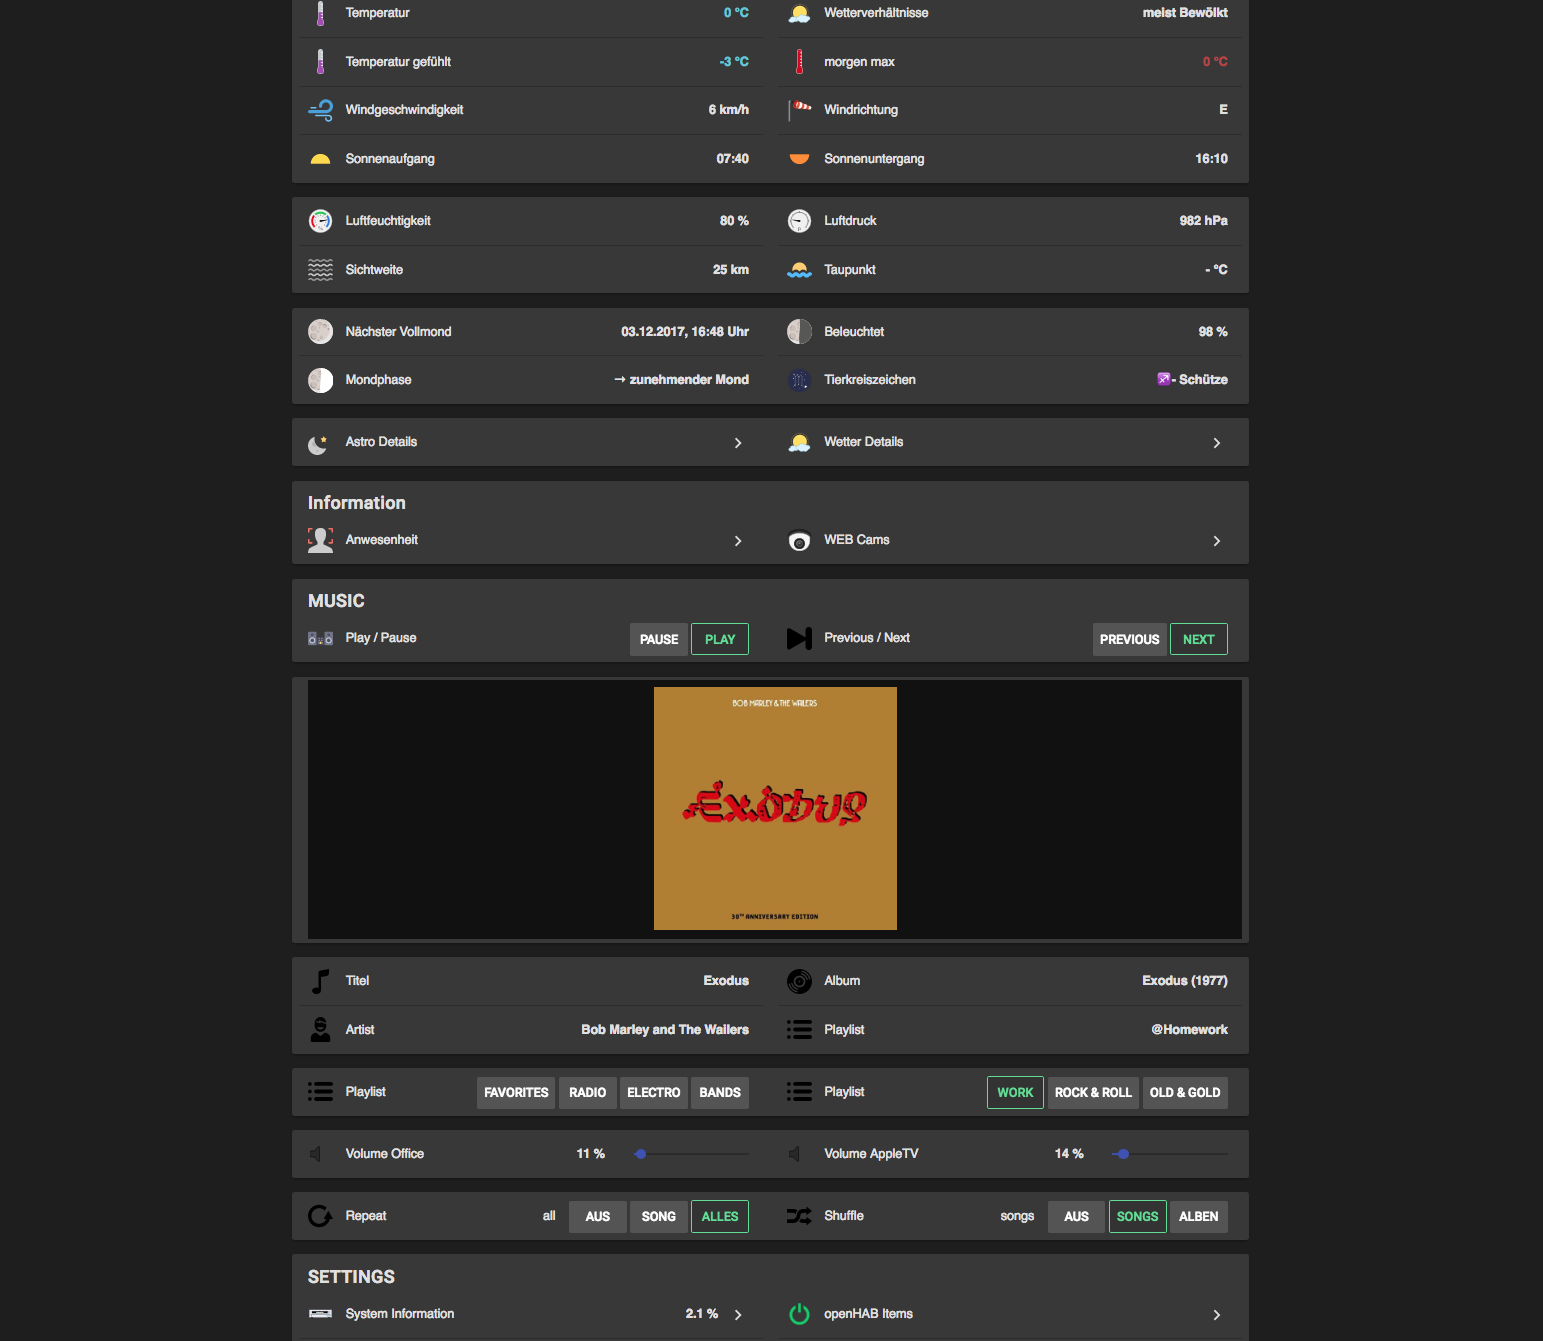Click the windsock icon for Windrichtung
1543x1341 pixels.
[799, 110]
